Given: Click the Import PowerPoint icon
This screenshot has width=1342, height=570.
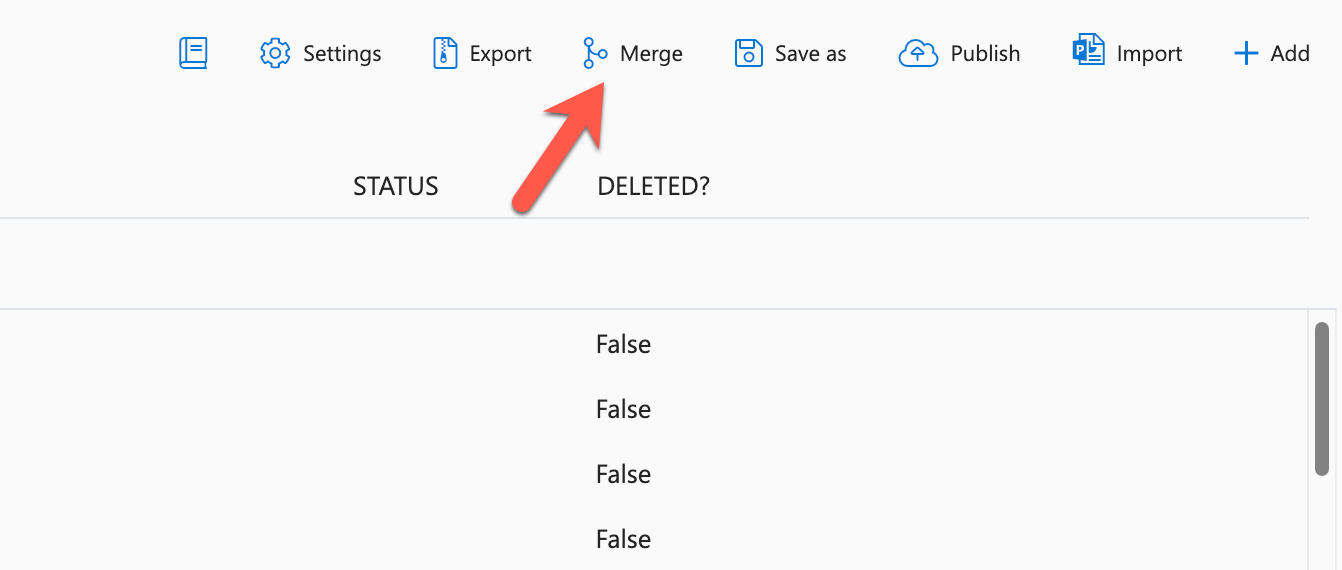Looking at the screenshot, I should pos(1088,51).
